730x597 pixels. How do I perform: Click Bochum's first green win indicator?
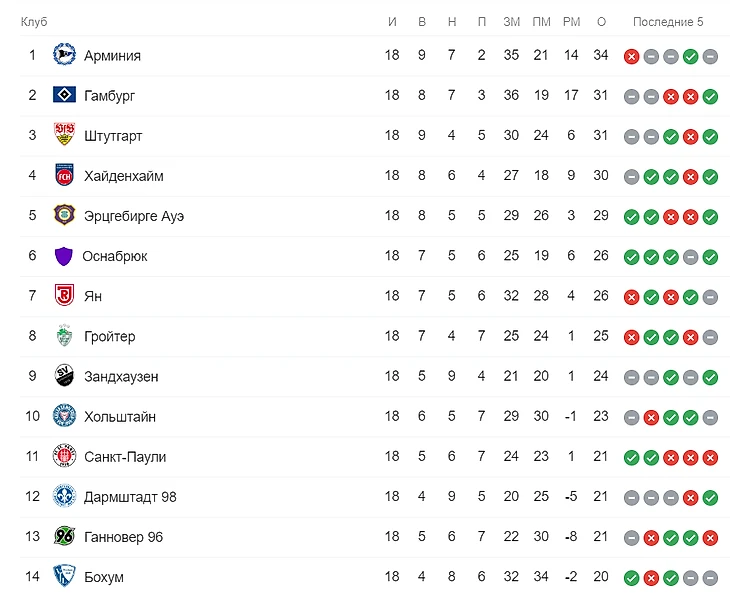[631, 577]
